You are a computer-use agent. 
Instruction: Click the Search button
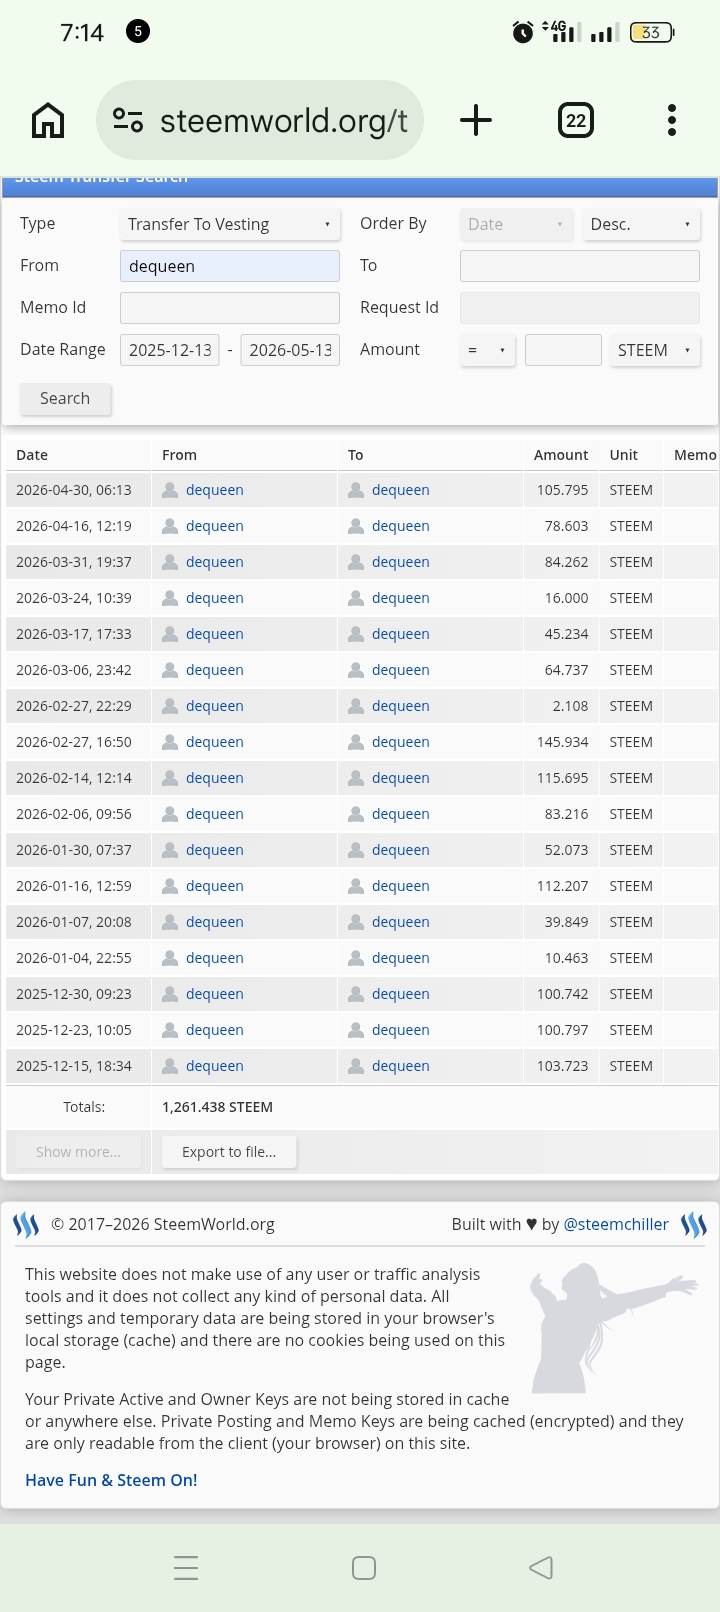[65, 398]
